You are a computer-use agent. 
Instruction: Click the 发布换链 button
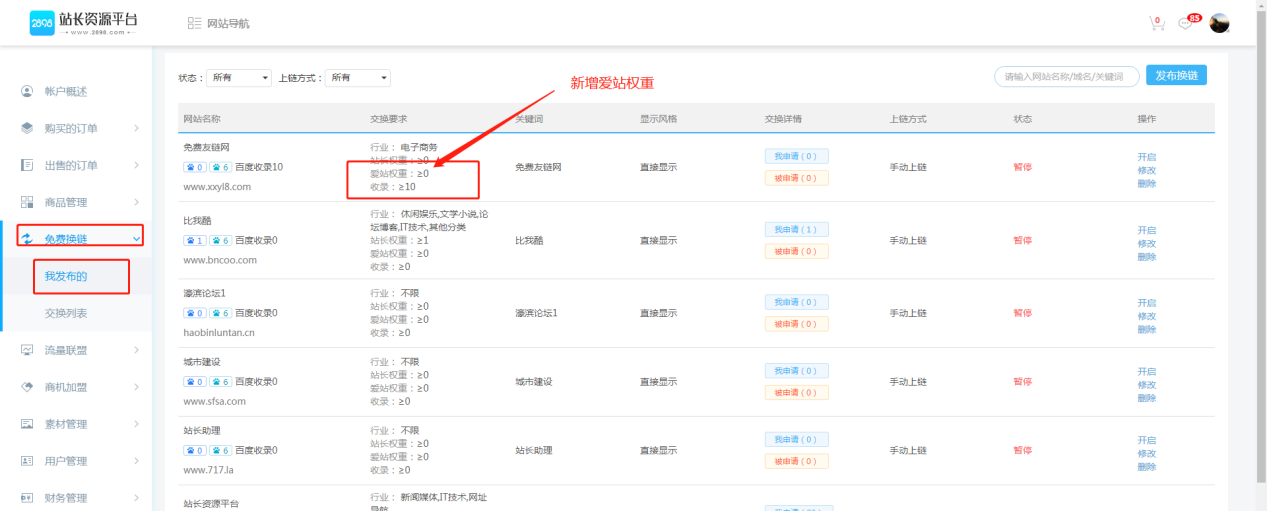pos(1175,76)
